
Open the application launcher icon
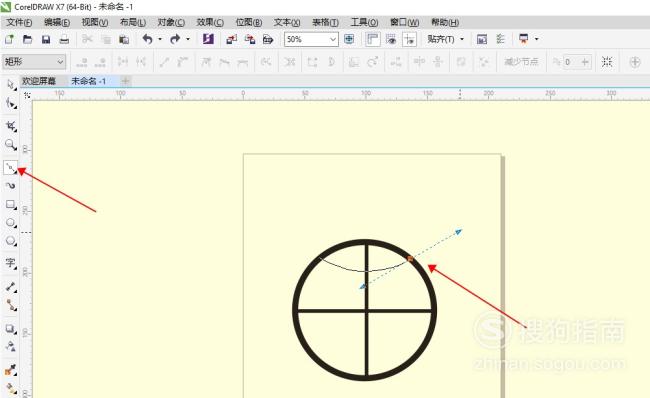pos(524,39)
